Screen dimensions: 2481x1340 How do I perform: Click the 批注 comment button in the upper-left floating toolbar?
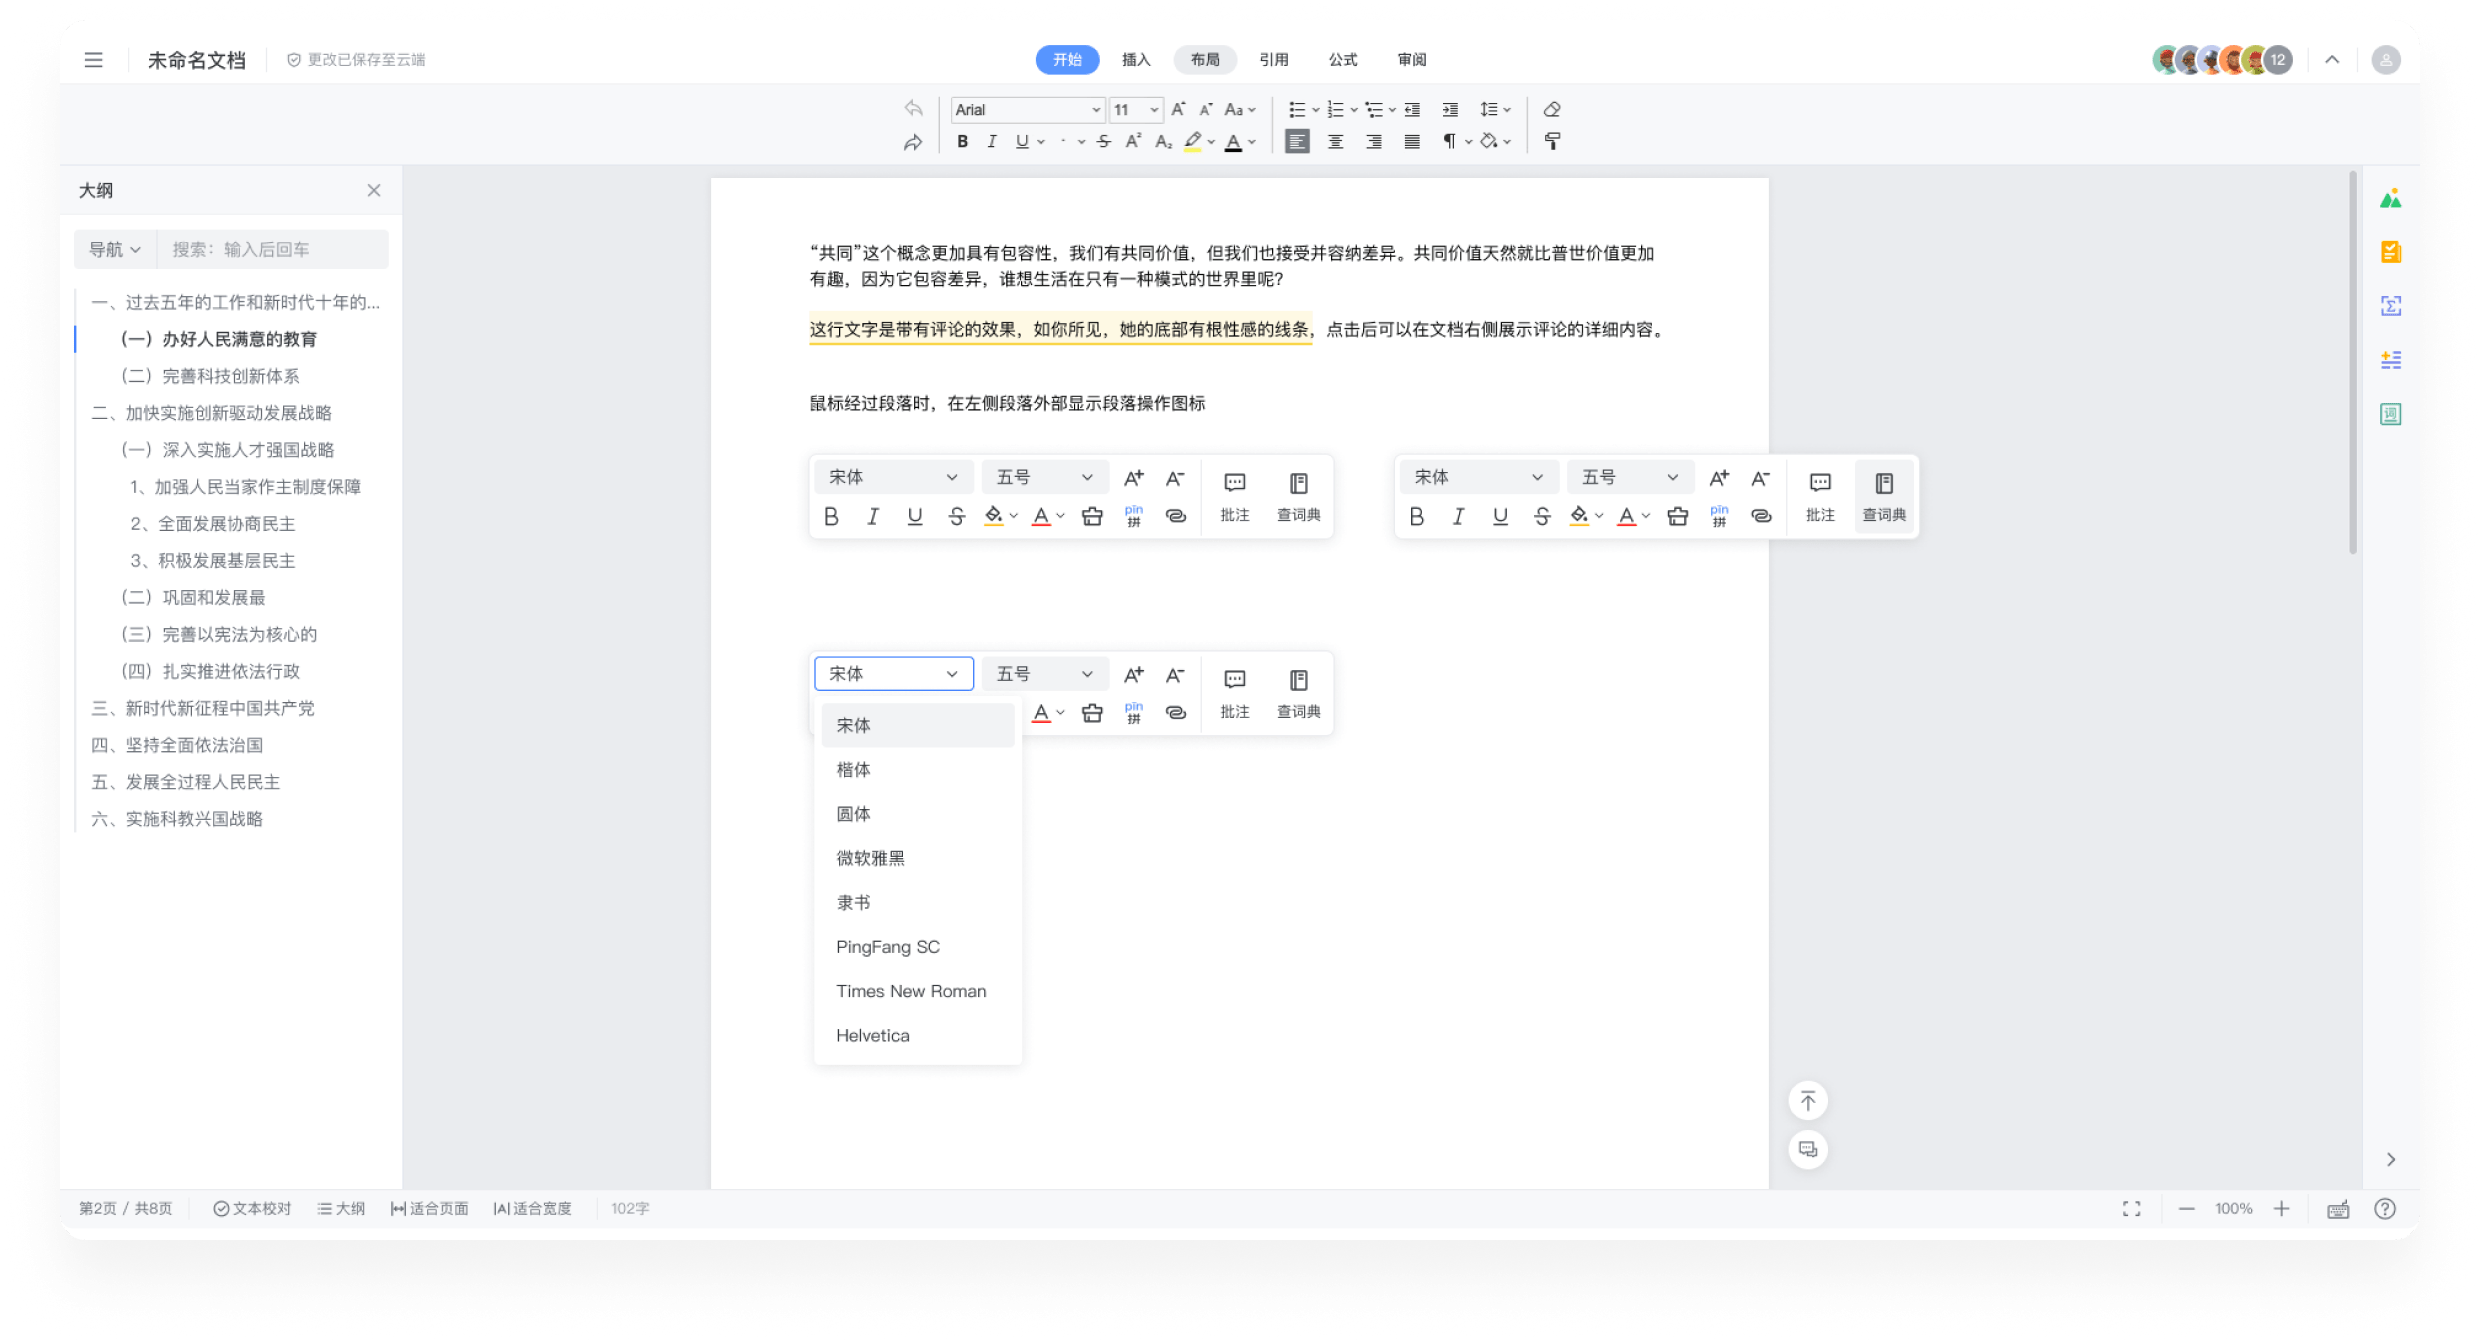coord(1235,497)
